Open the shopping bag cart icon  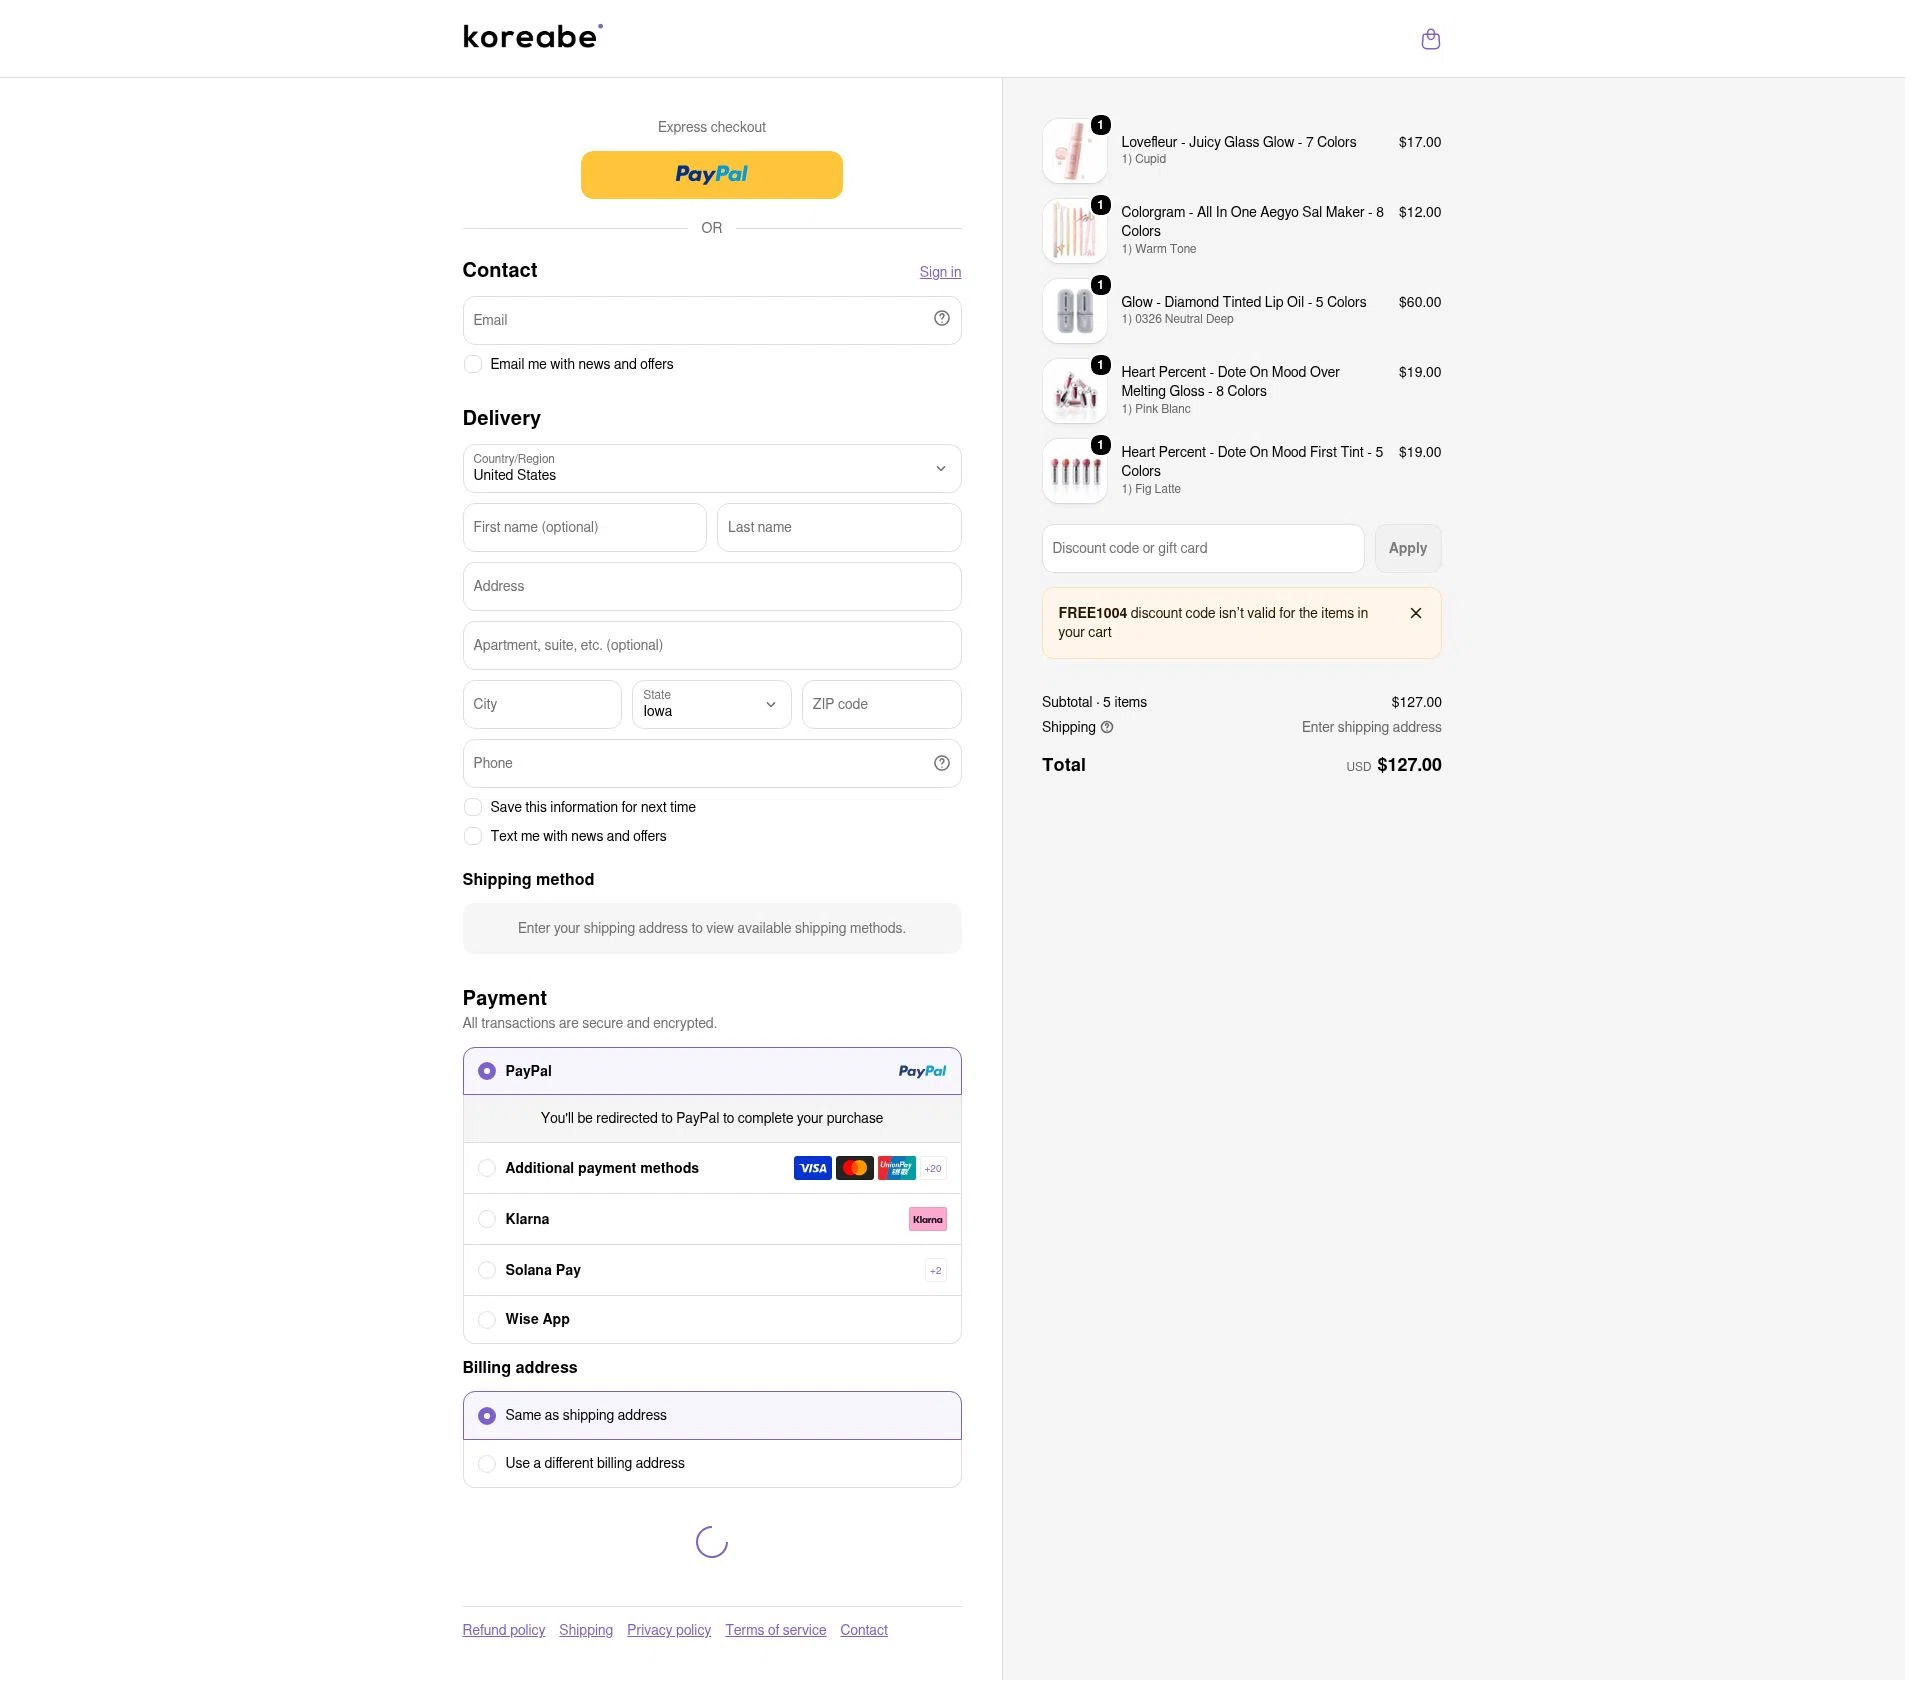point(1430,39)
